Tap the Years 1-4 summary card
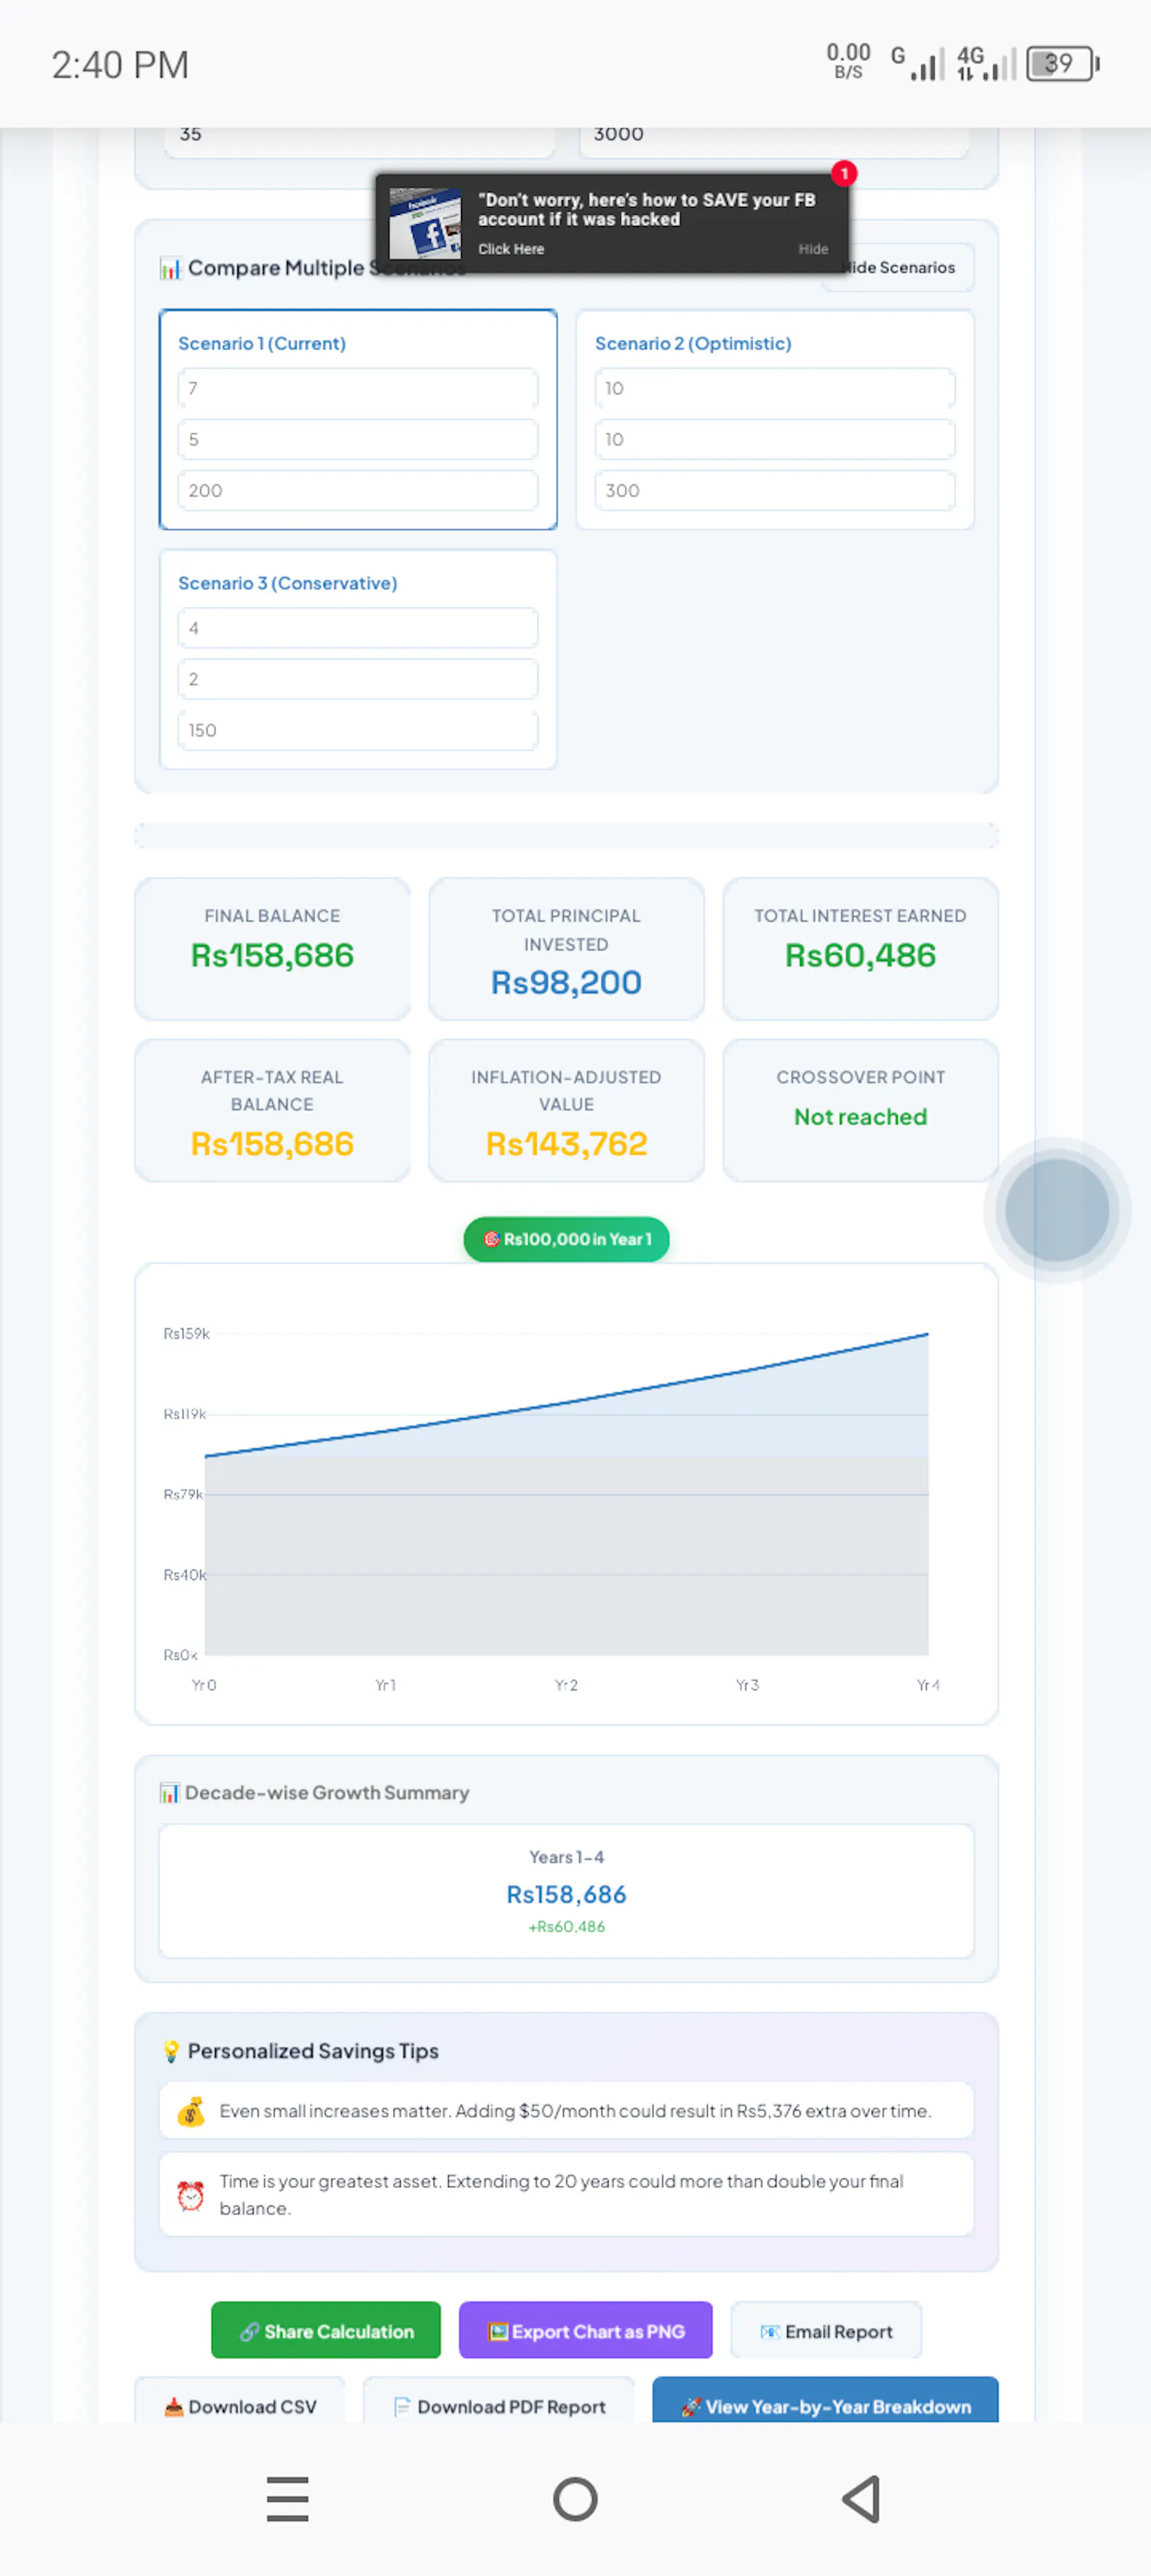1151x2576 pixels. 566,1891
